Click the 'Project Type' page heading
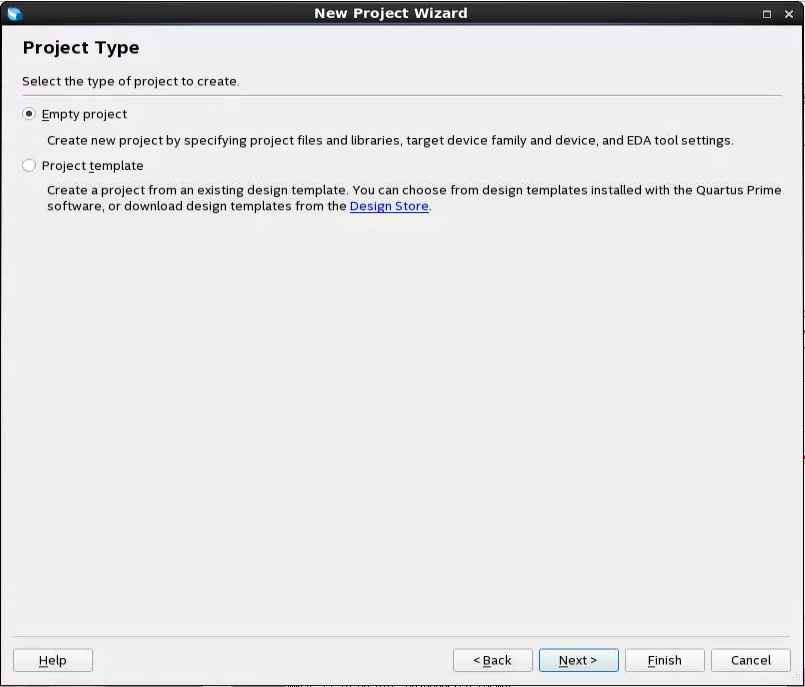 tap(81, 48)
